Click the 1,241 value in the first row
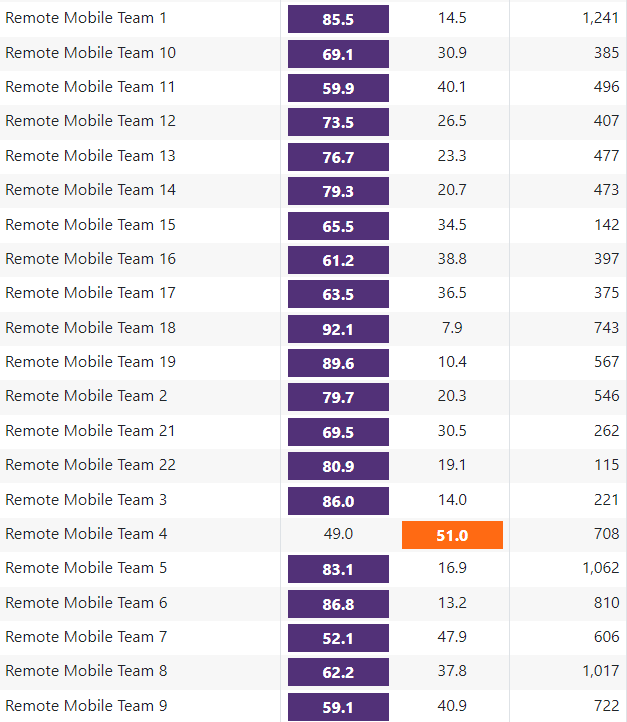Image resolution: width=627 pixels, height=722 pixels. 600,18
